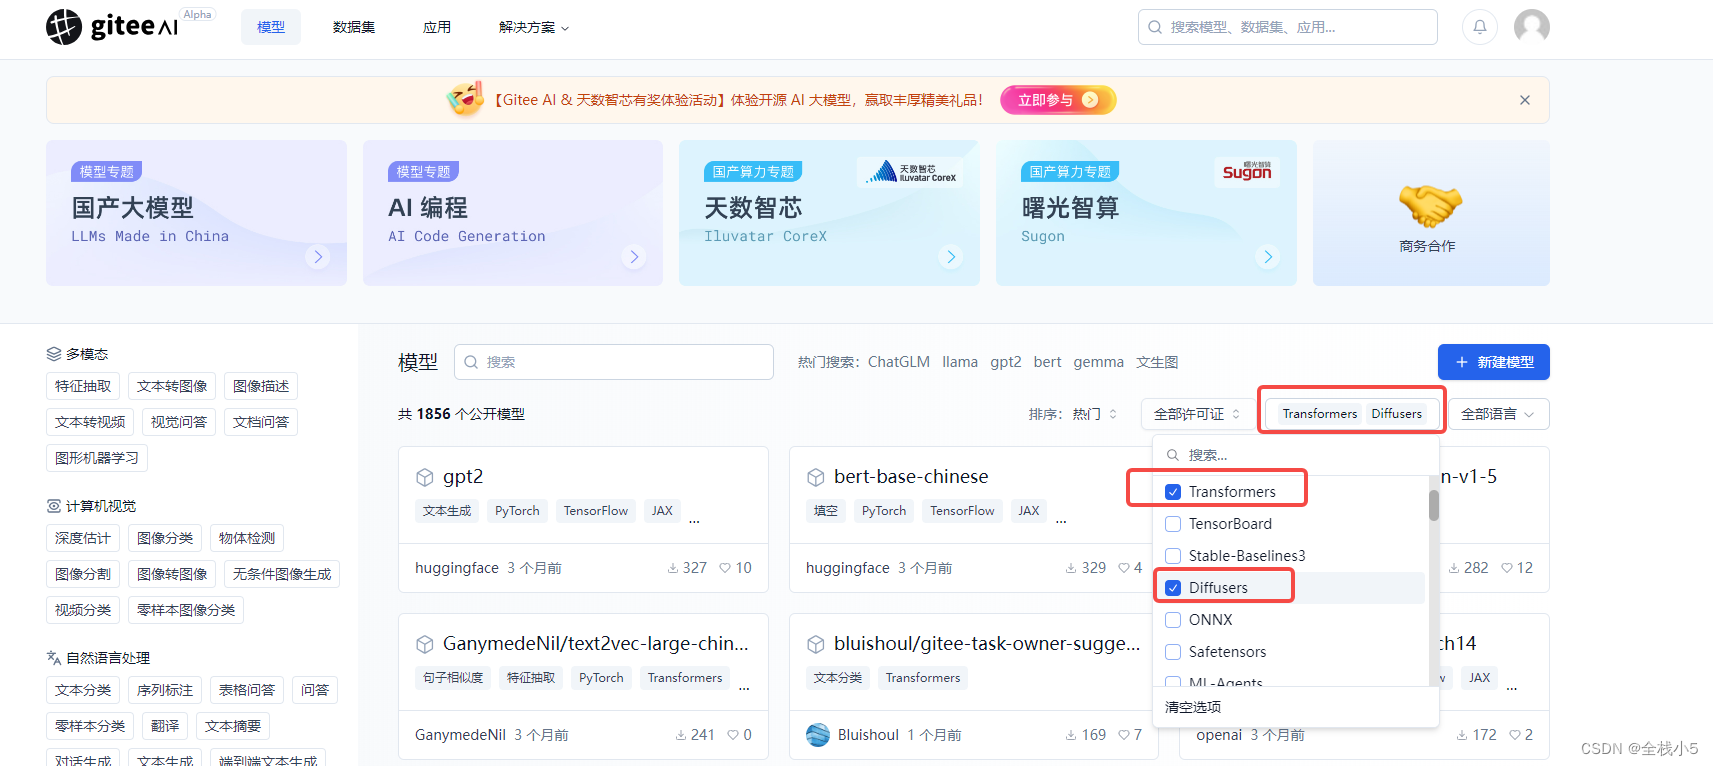1713x766 pixels.
Task: Click the 多模态 category icon
Action: (54, 354)
